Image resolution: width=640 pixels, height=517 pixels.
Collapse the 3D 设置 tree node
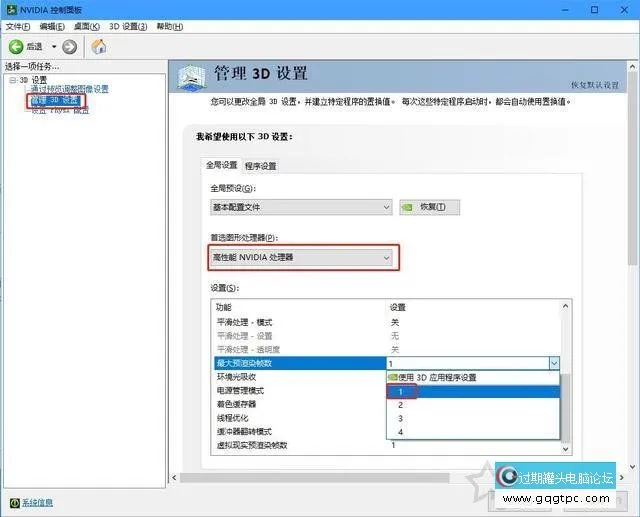12,80
